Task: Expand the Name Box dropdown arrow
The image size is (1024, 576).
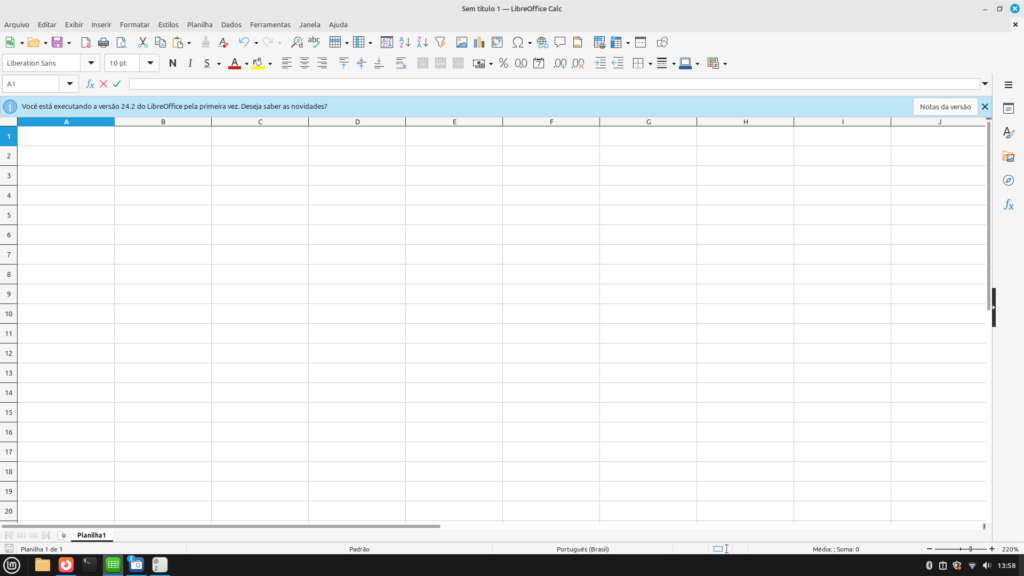Action: point(70,84)
